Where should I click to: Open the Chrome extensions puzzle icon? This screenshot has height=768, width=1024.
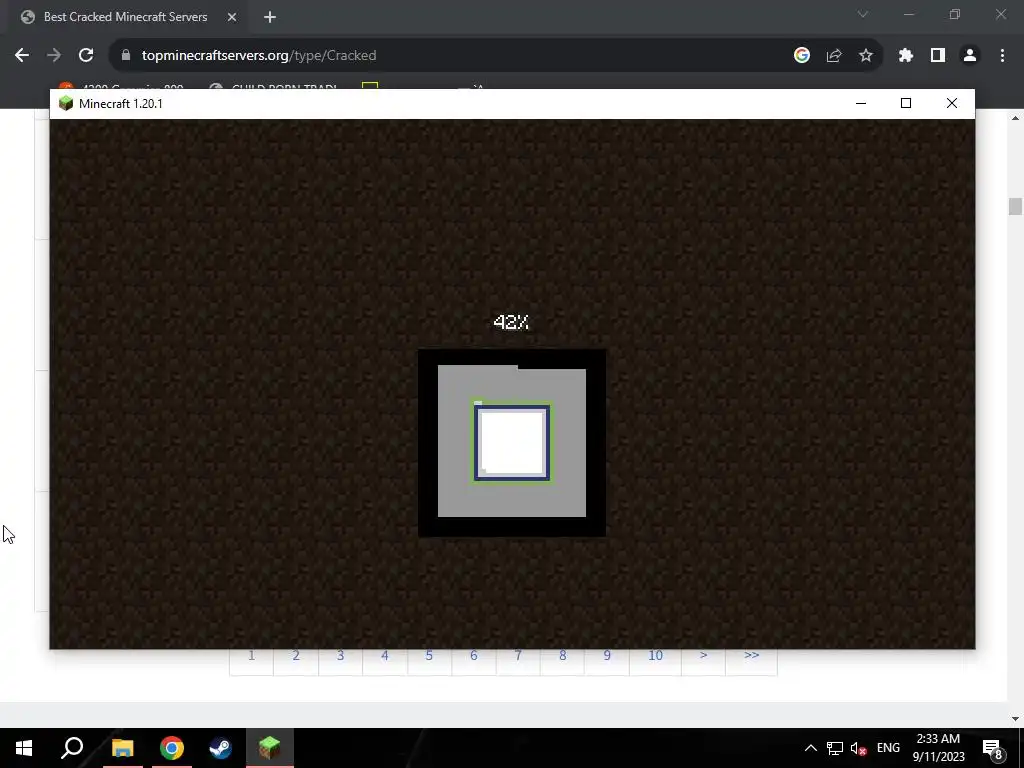906,56
